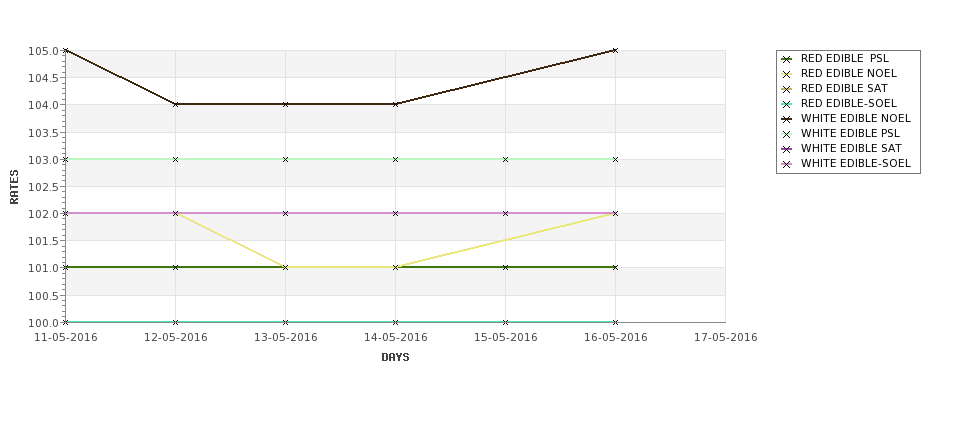
Task: Click the 102.0 data point on 15-05-2016
Action: 505,213
